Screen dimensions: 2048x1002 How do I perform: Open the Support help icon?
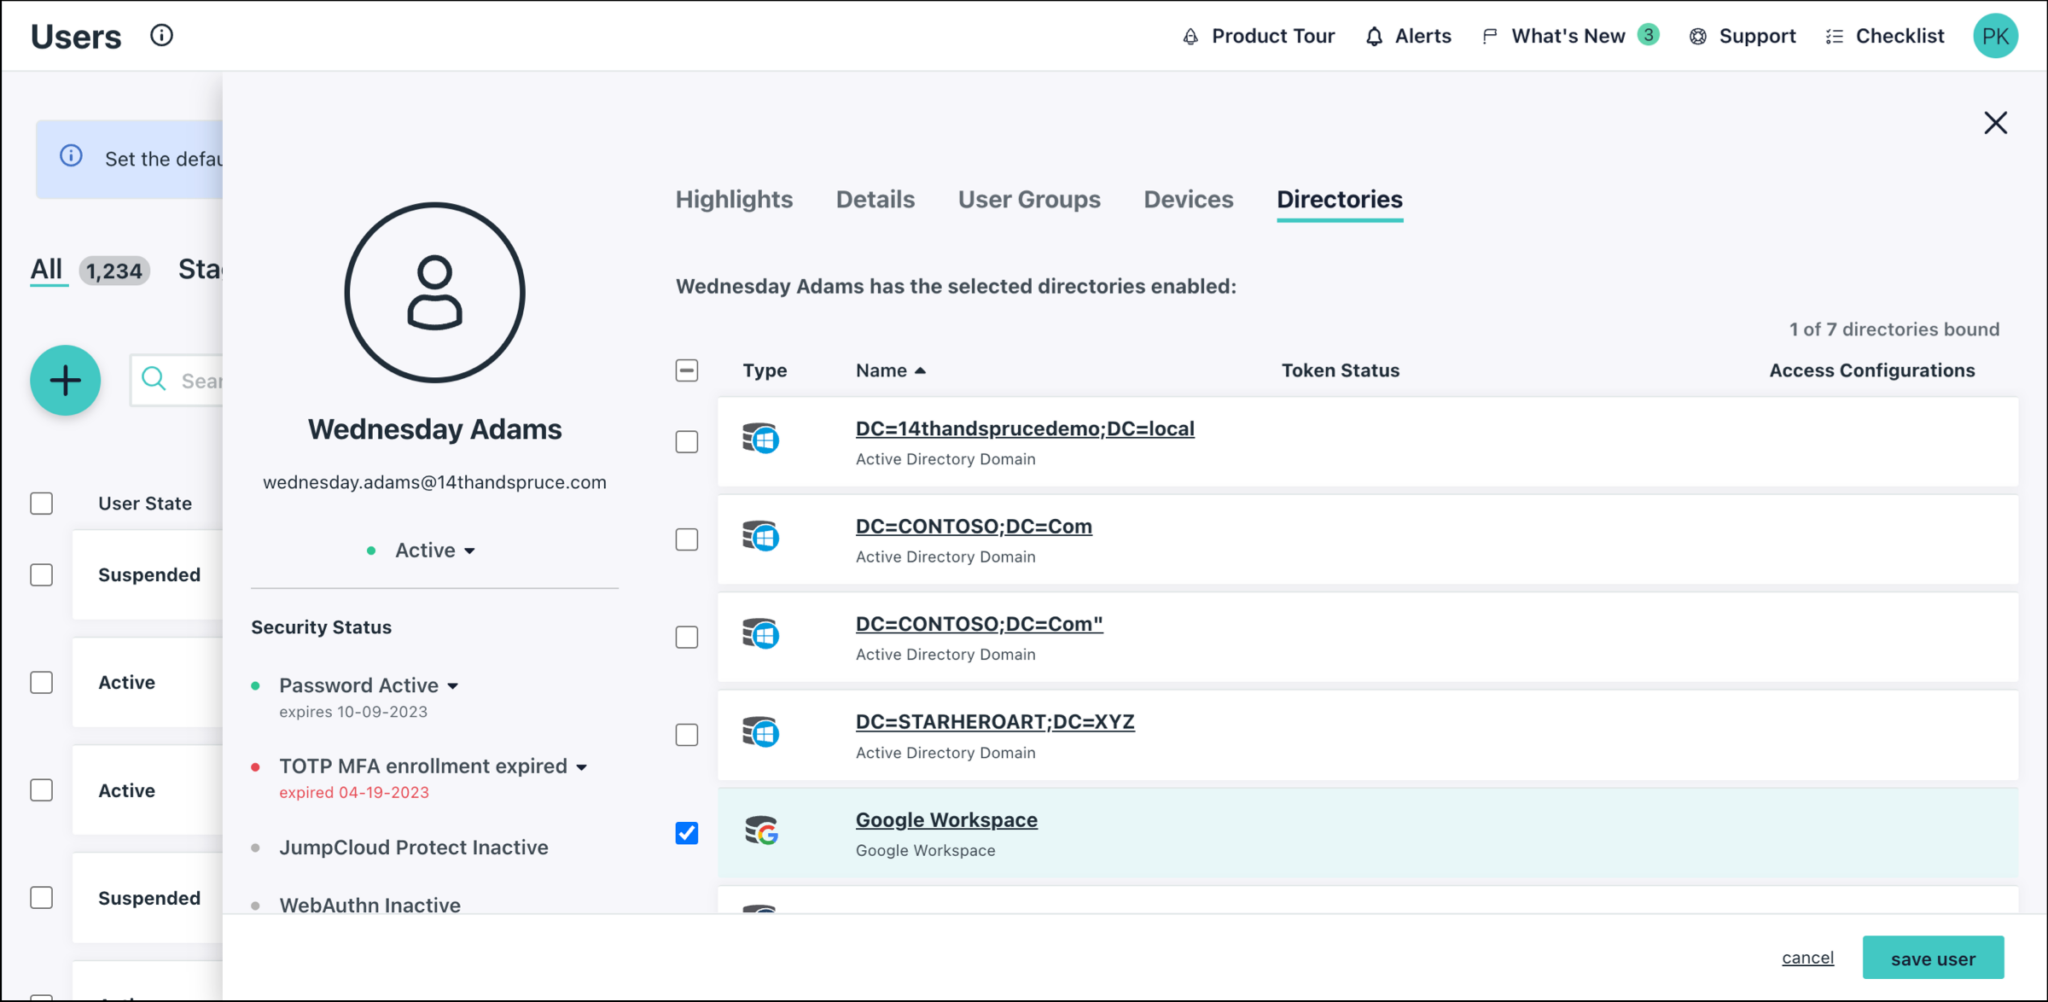1698,35
